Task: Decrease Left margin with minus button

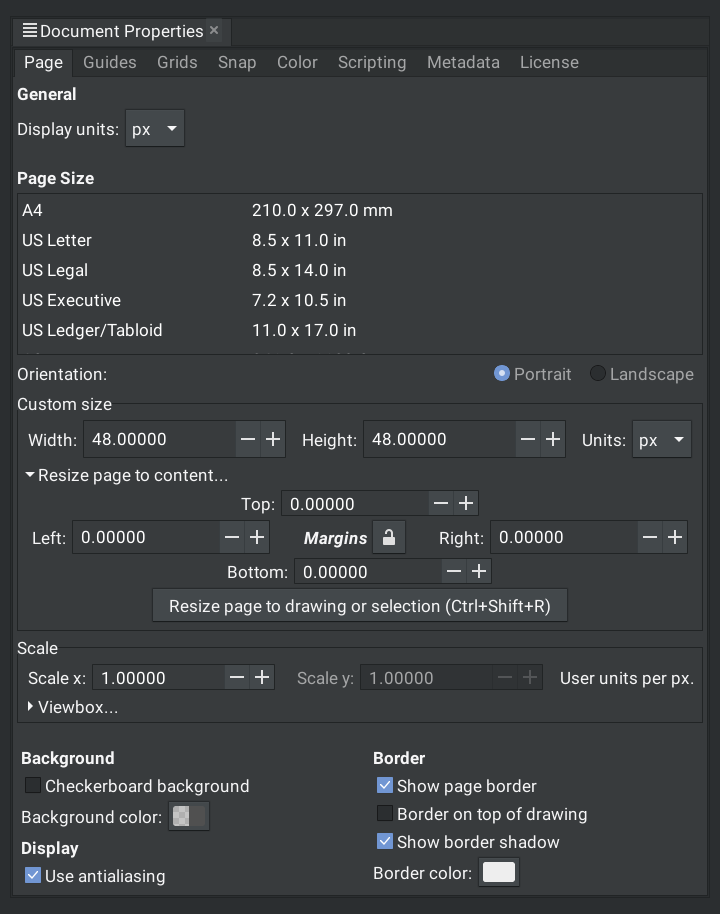Action: (x=232, y=538)
